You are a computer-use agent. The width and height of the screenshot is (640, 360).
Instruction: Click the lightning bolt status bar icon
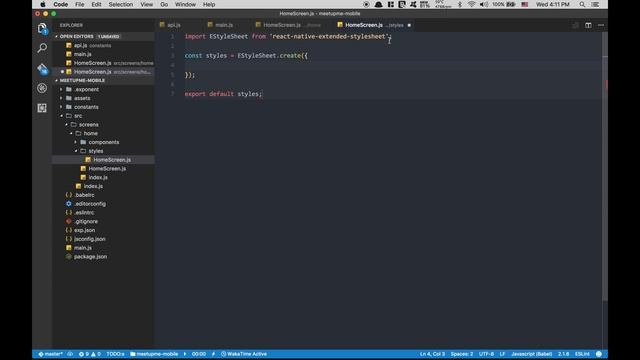pyautogui.click(x=213, y=354)
